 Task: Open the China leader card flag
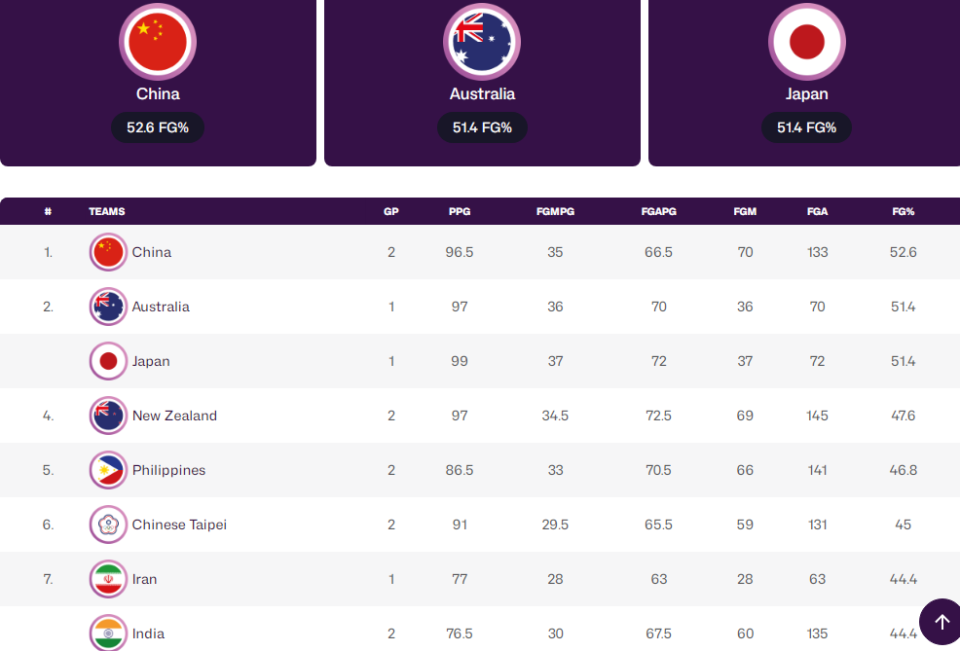158,42
